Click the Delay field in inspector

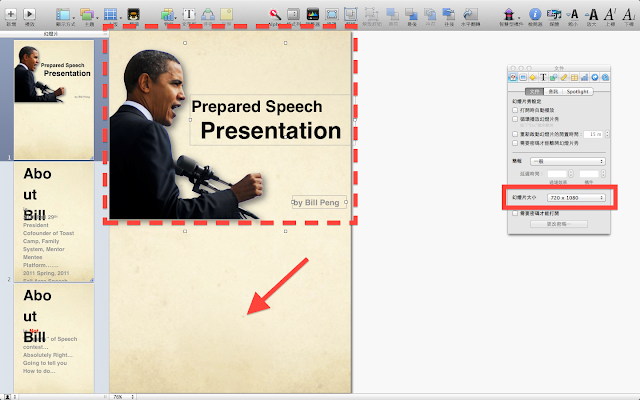coord(557,174)
